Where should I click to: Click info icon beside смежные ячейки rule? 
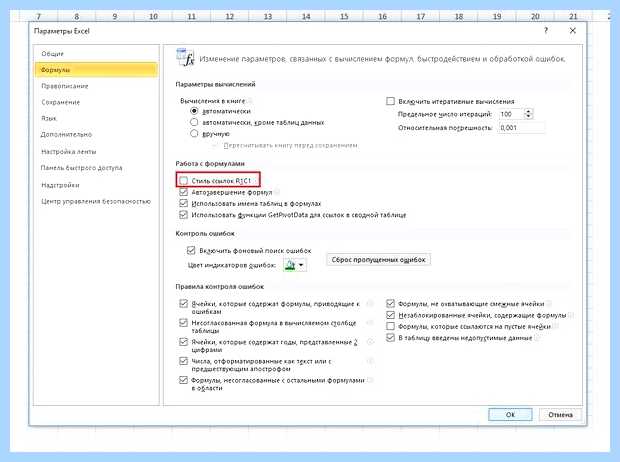(x=549, y=304)
